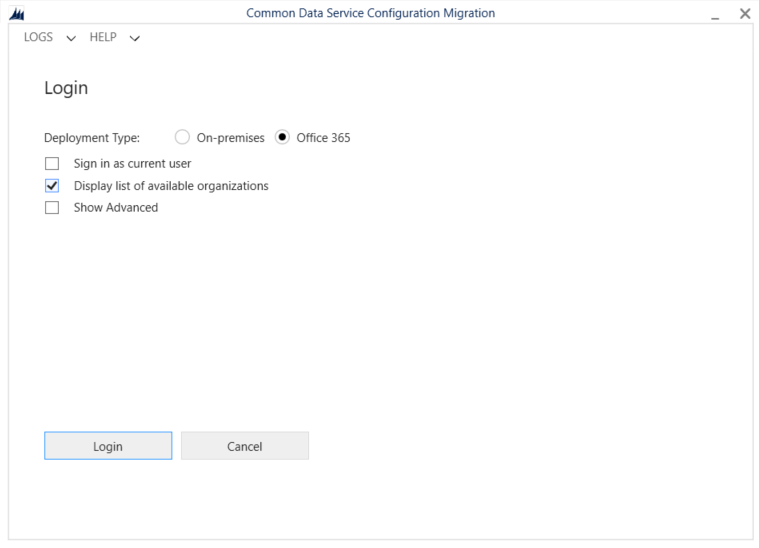759x548 pixels.
Task: Click the Deployment Type label
Action: (x=92, y=138)
